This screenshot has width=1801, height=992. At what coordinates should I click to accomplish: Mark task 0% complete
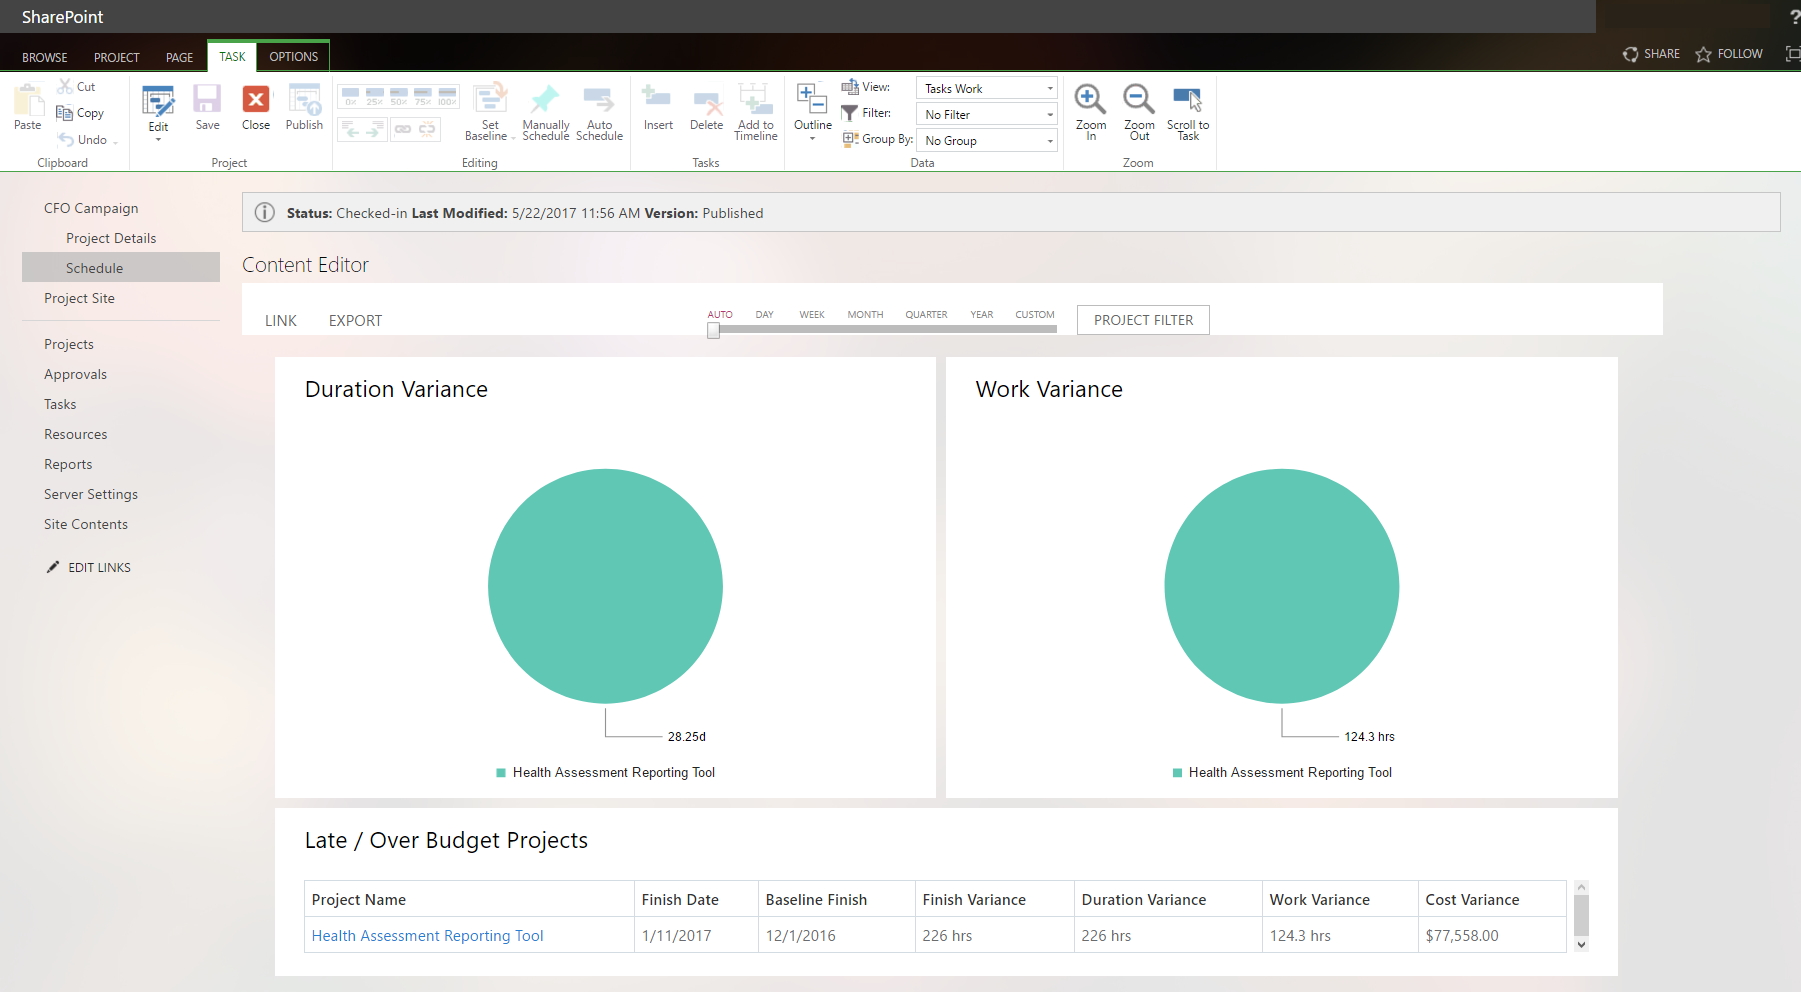(x=350, y=97)
